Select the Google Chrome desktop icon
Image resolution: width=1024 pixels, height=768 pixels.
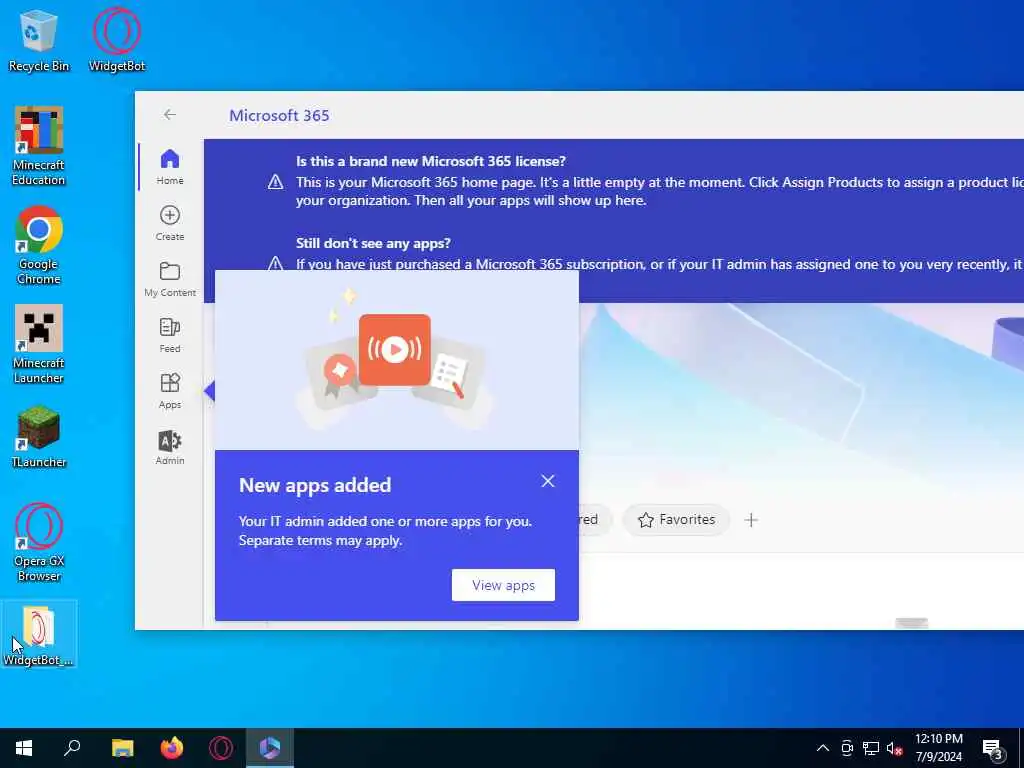coord(39,246)
